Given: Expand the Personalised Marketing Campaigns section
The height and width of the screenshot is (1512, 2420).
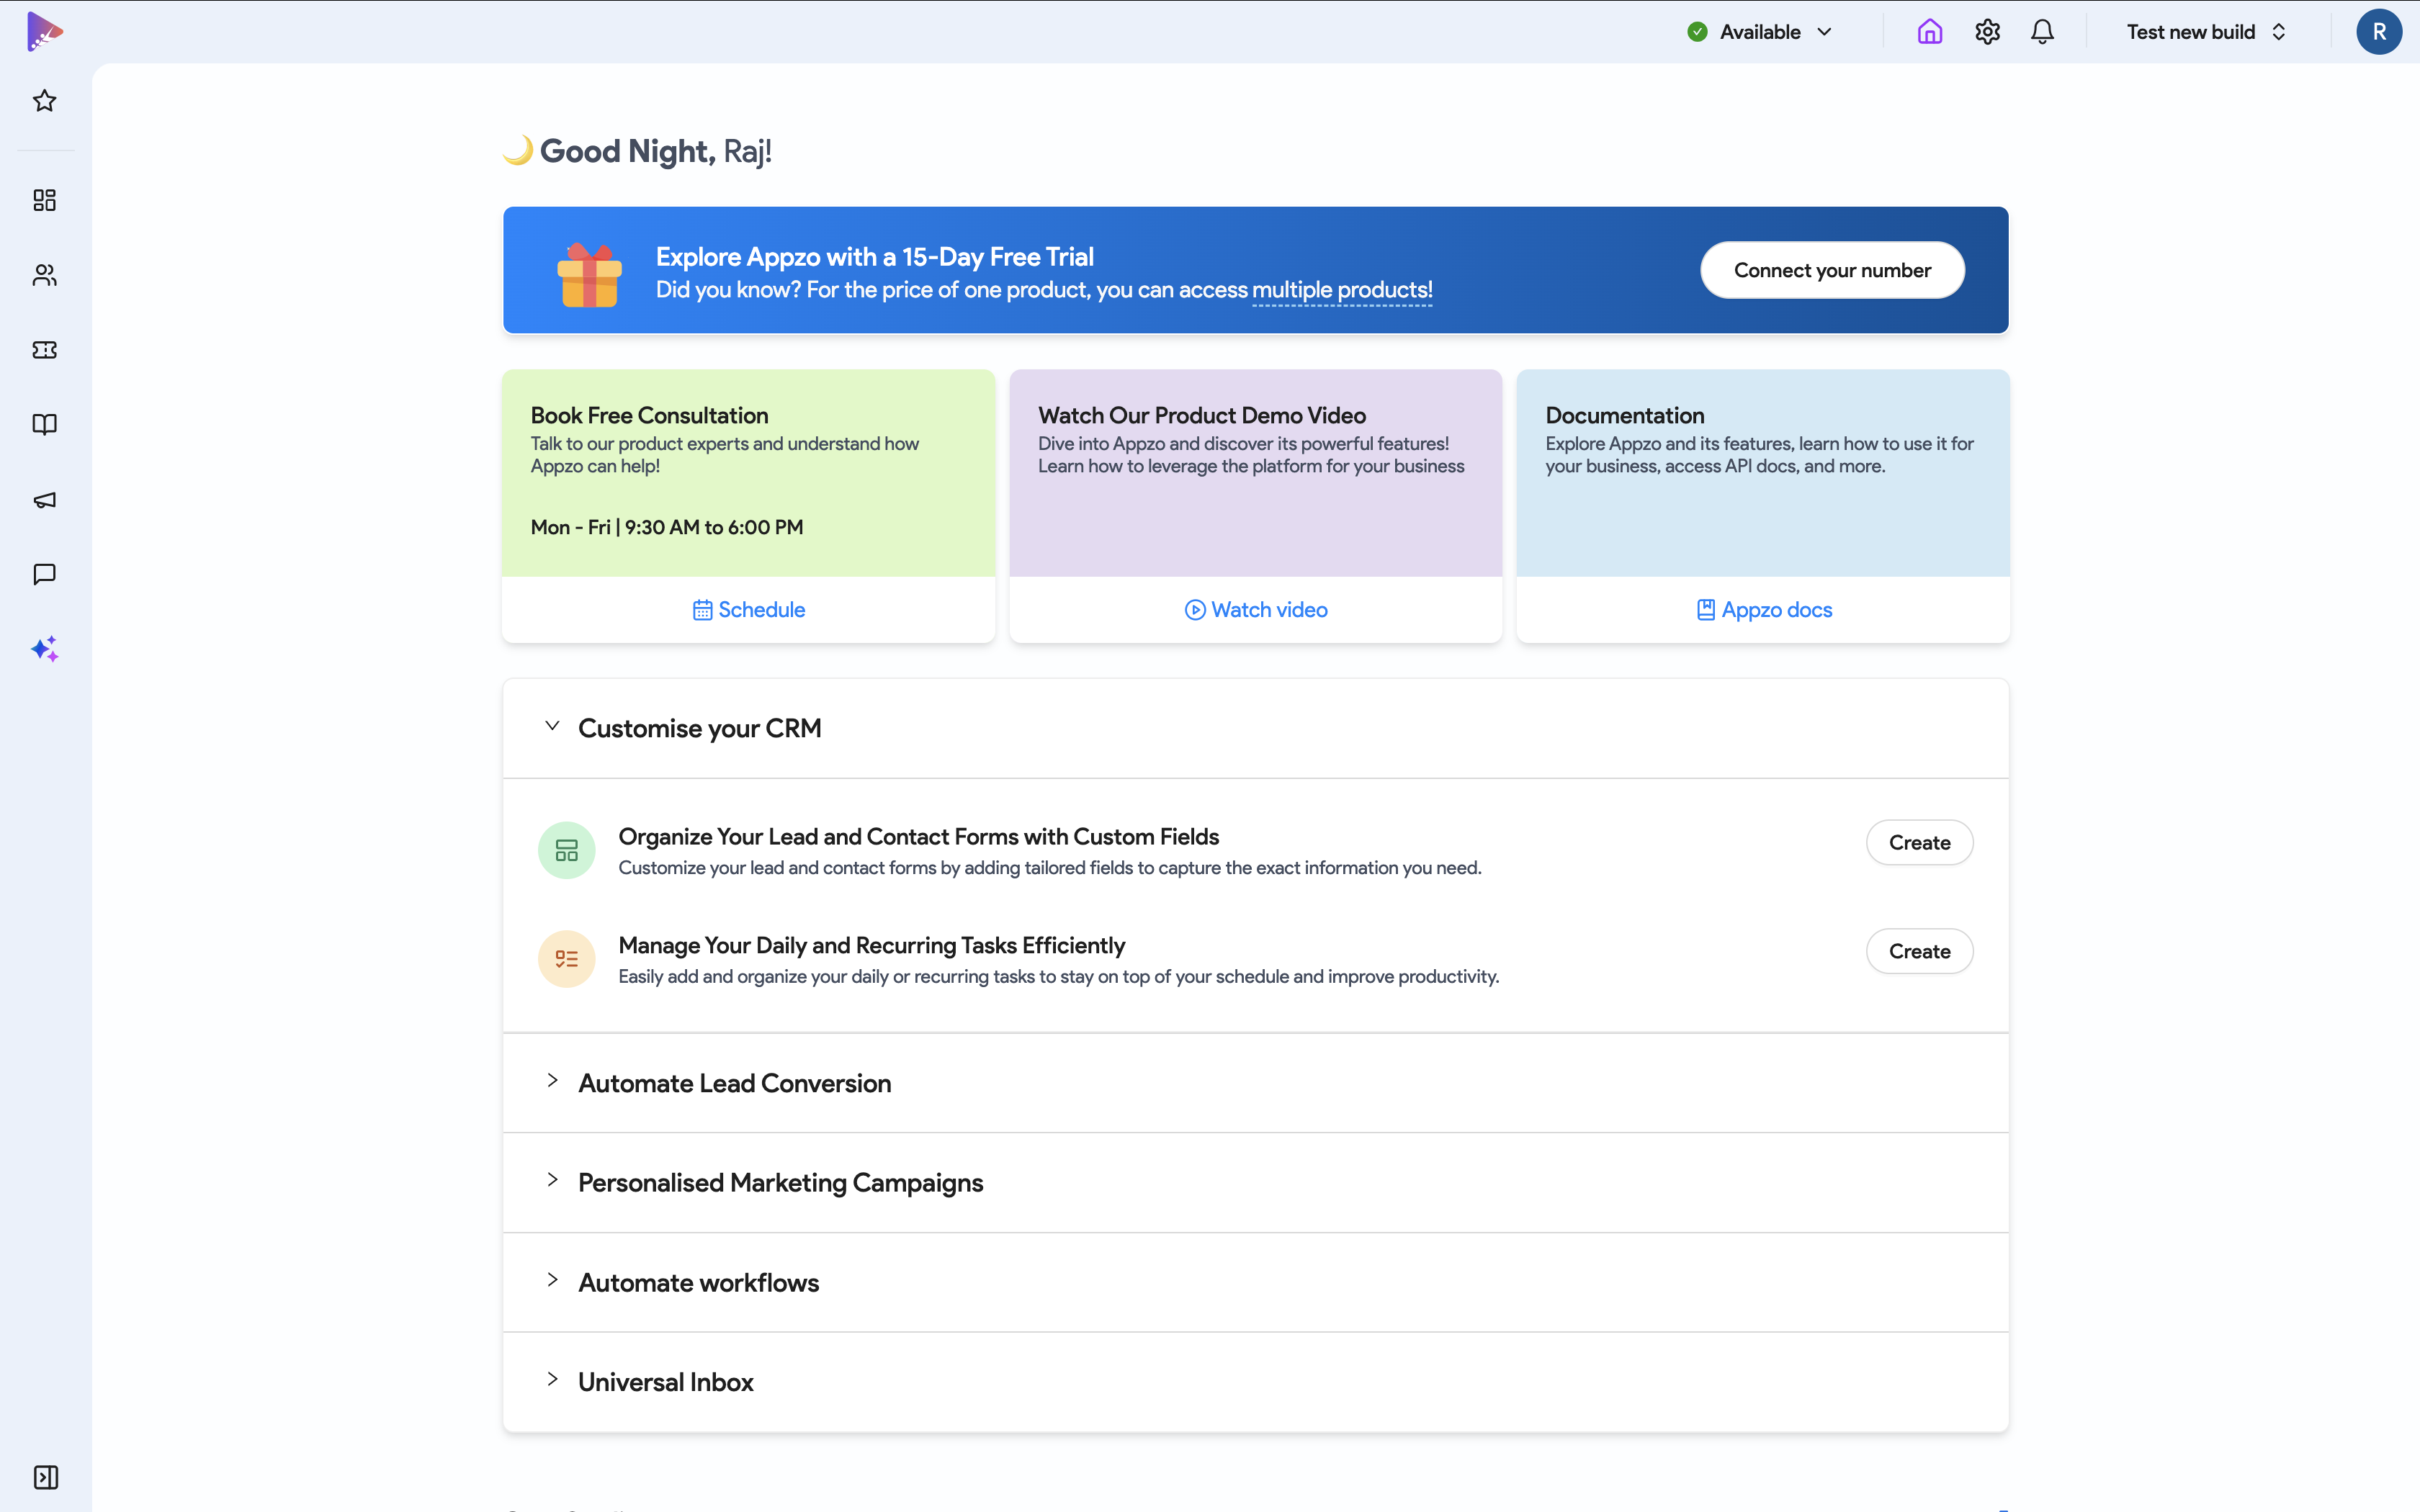Looking at the screenshot, I should point(1256,1182).
